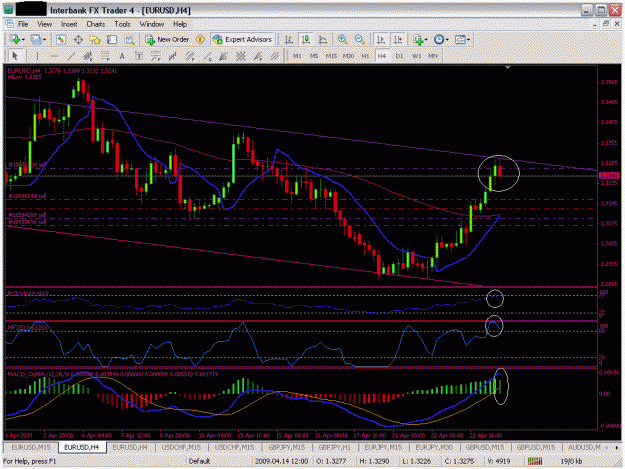Select the active H4 timeframe button

[382, 56]
